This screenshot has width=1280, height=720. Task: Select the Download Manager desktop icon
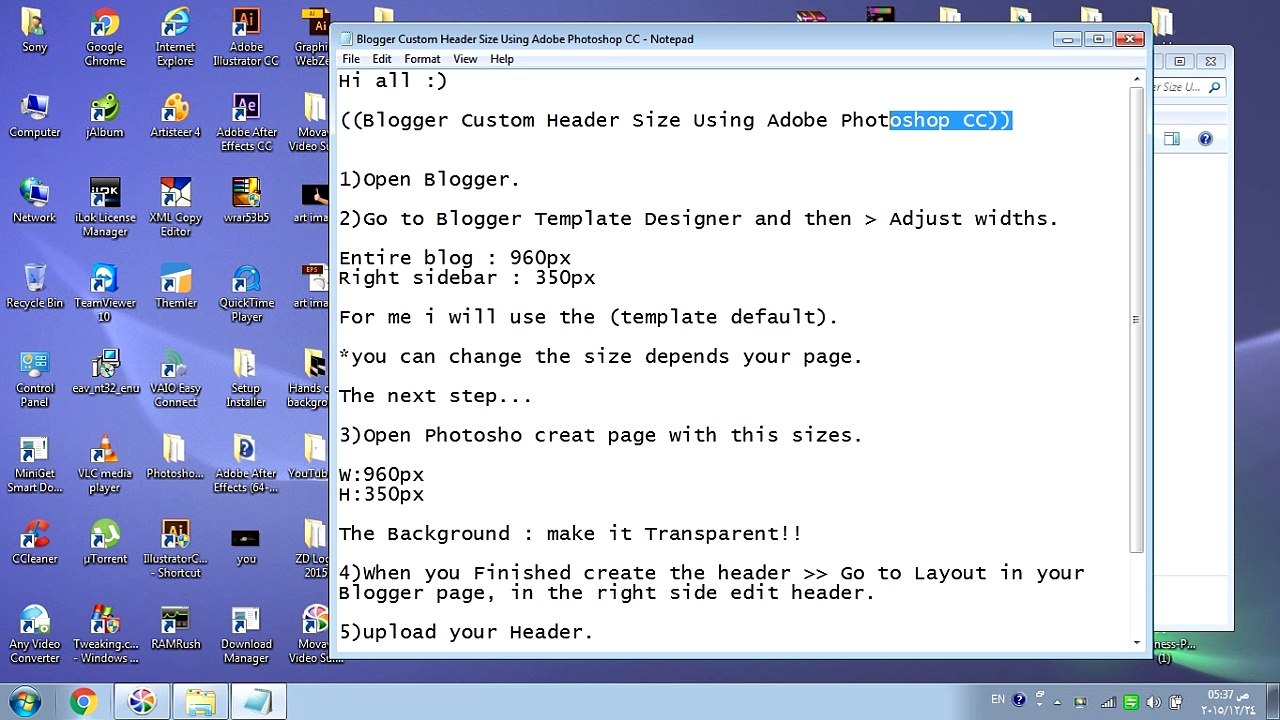(246, 636)
